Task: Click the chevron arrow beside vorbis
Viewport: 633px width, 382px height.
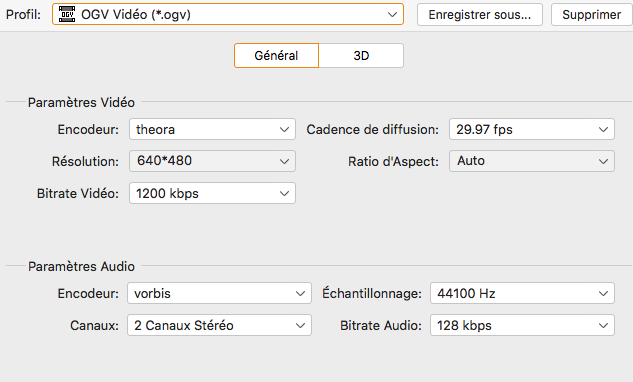Action: pos(300,294)
